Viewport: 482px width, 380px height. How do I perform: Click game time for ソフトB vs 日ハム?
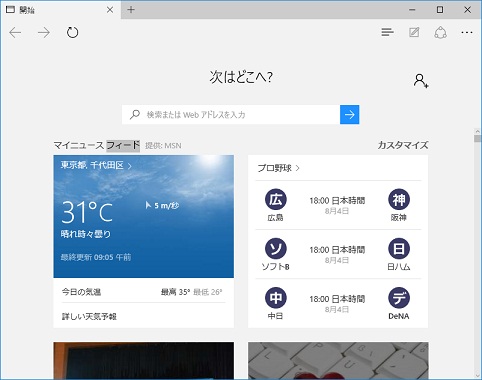point(337,250)
